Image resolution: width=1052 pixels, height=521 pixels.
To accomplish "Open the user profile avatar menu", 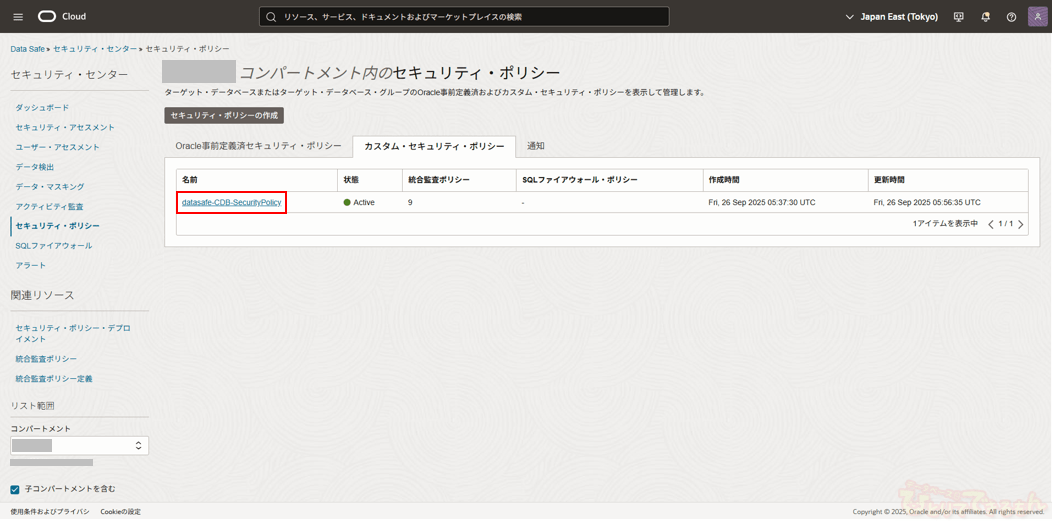I will click(x=1037, y=17).
